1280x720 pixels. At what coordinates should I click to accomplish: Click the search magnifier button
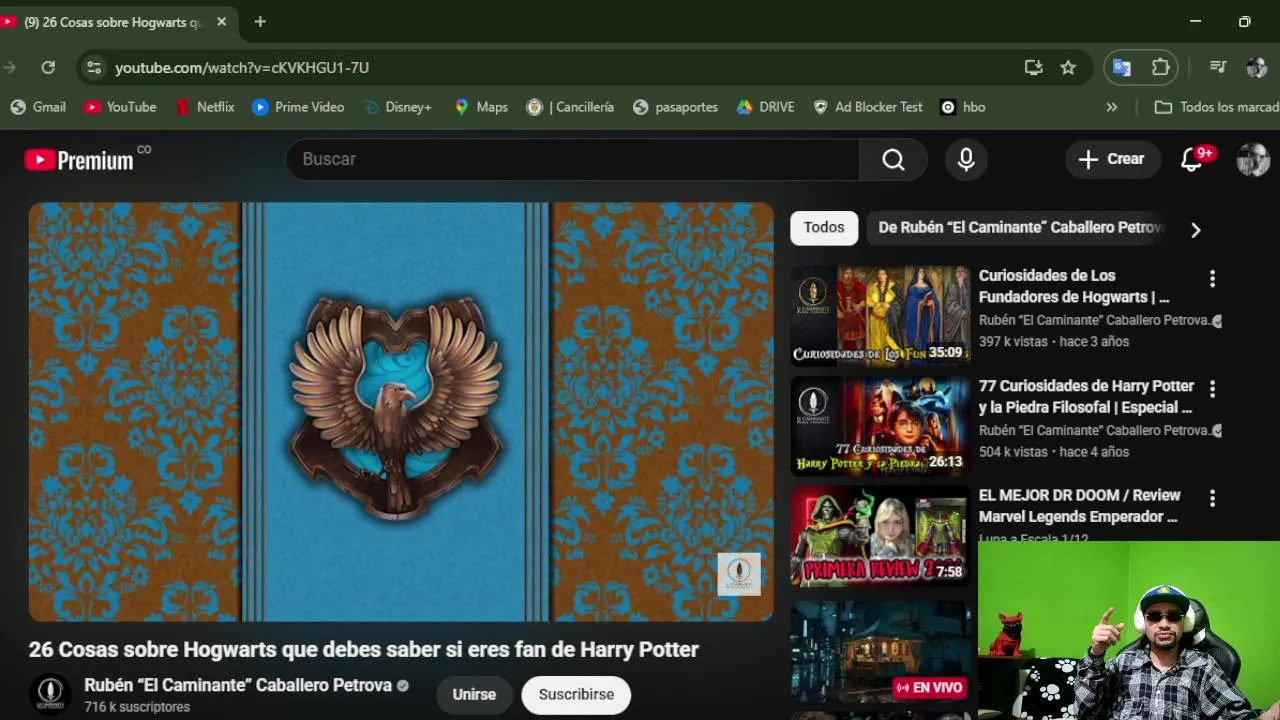pos(893,159)
